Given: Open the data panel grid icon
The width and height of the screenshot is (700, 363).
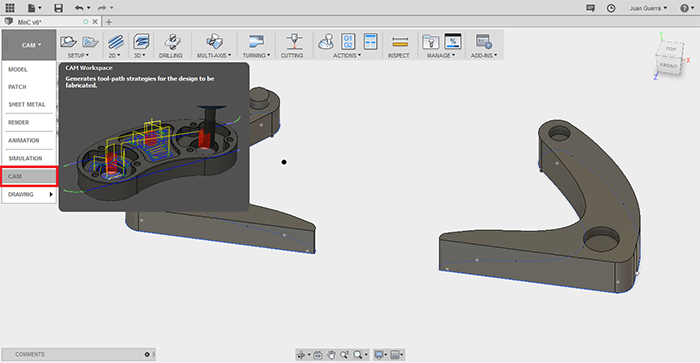Looking at the screenshot, I should 10,8.
